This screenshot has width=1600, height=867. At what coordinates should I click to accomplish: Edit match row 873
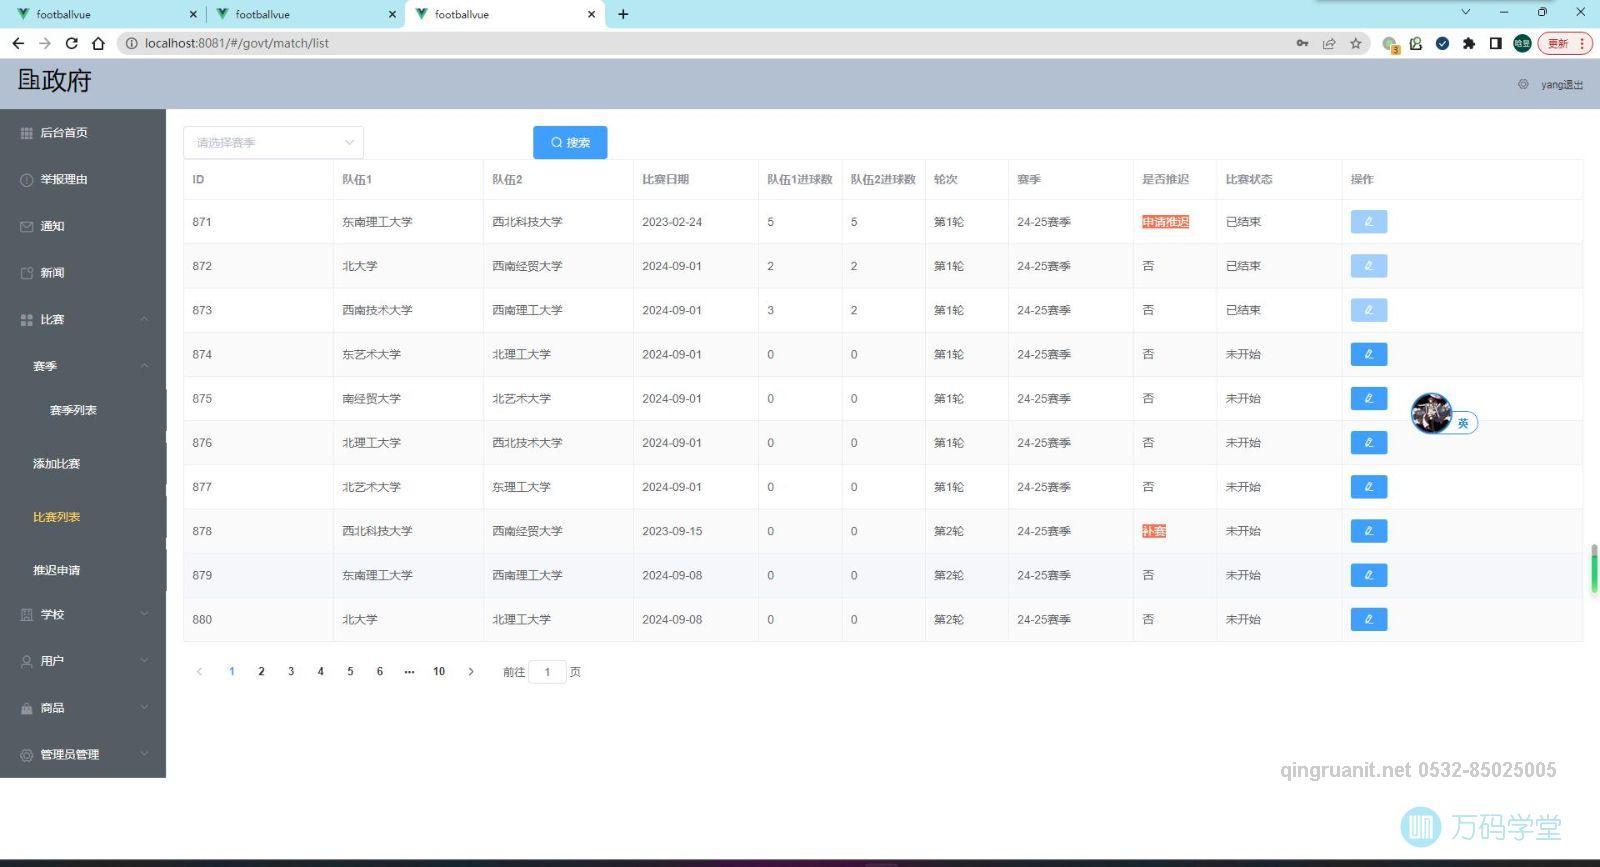[x=1368, y=310]
